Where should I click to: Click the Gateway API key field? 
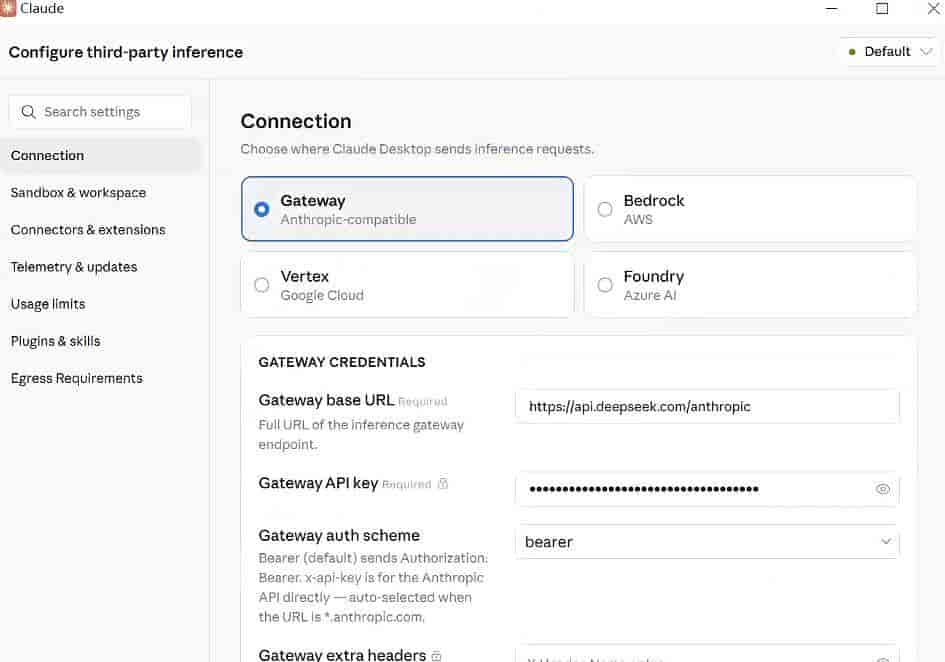click(x=707, y=489)
